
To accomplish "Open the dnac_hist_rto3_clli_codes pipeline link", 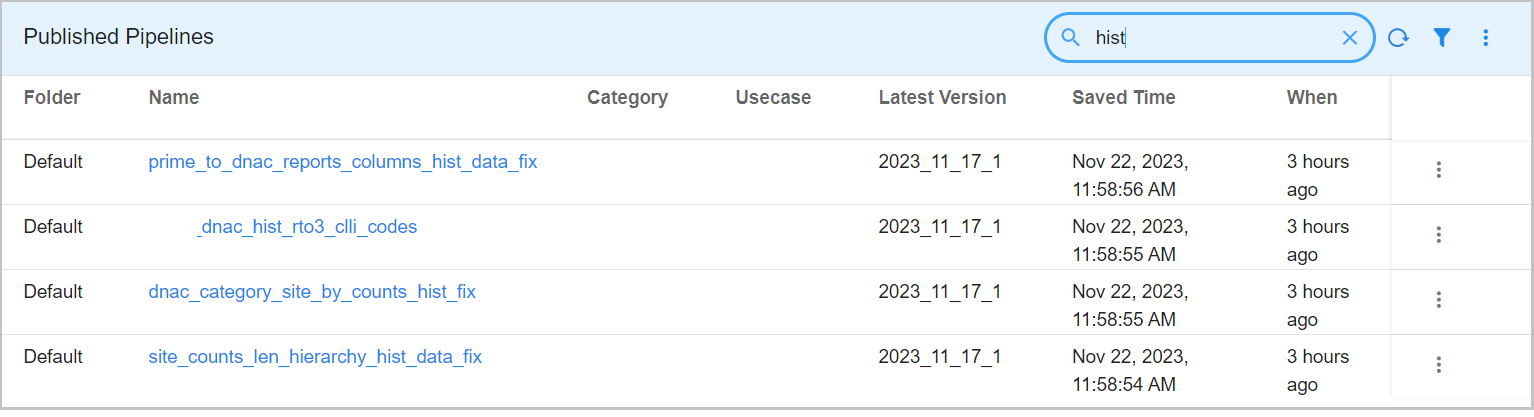I will point(307,227).
